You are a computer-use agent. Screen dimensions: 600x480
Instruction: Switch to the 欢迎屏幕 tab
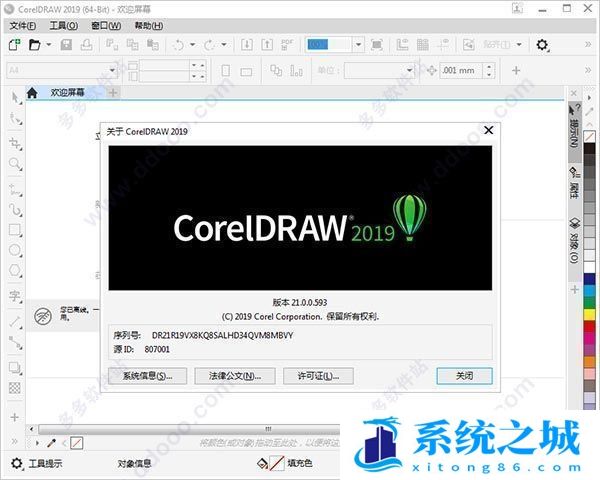(67, 93)
